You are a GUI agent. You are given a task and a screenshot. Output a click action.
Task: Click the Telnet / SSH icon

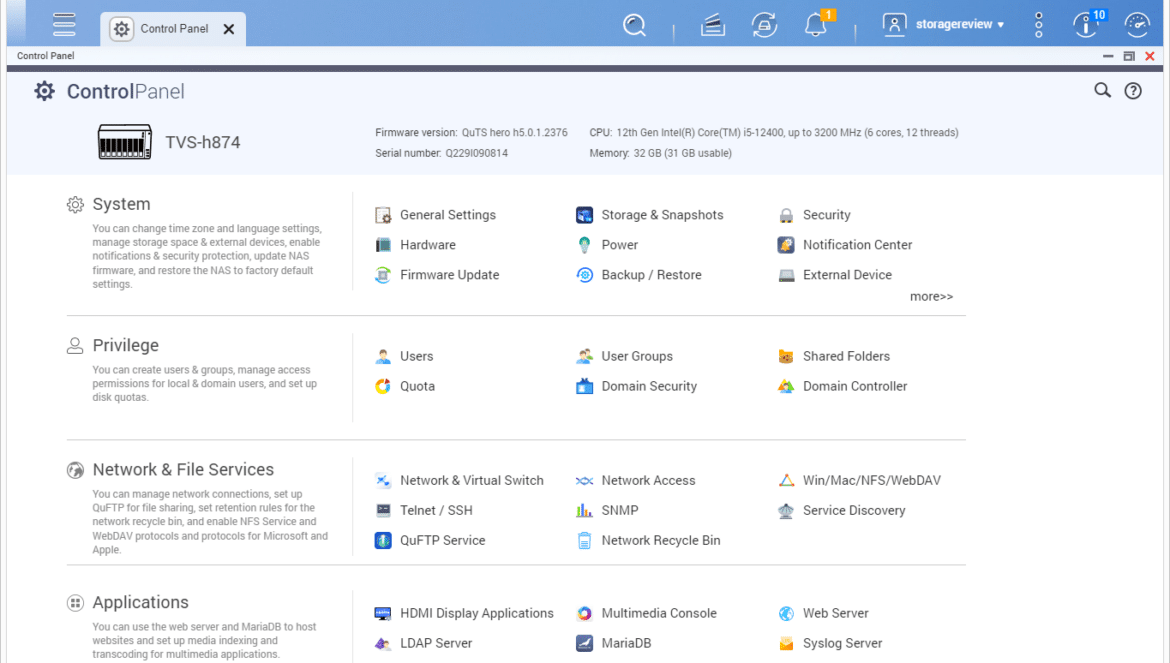(x=383, y=510)
